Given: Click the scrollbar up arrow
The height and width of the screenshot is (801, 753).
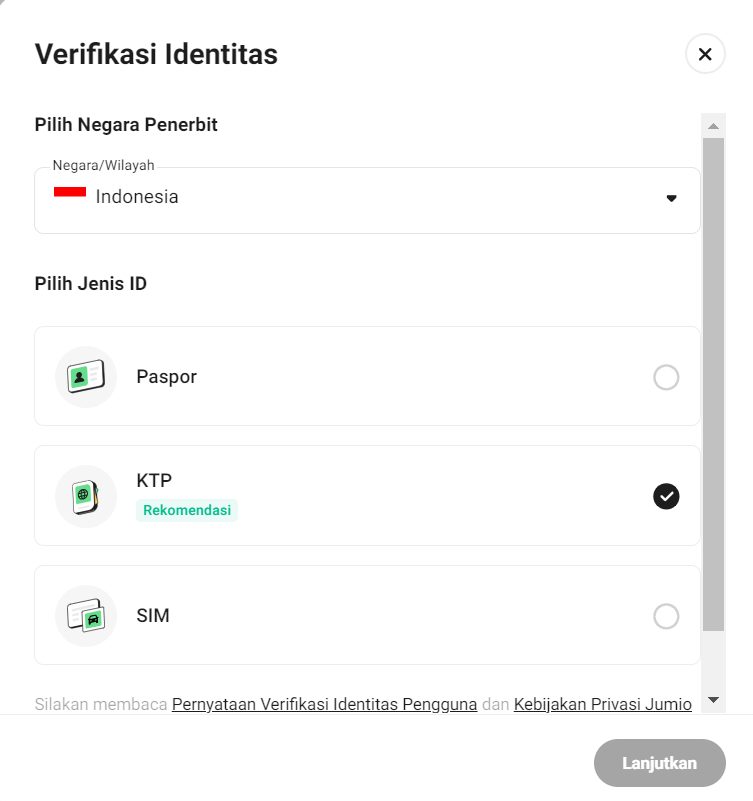Looking at the screenshot, I should [x=713, y=127].
